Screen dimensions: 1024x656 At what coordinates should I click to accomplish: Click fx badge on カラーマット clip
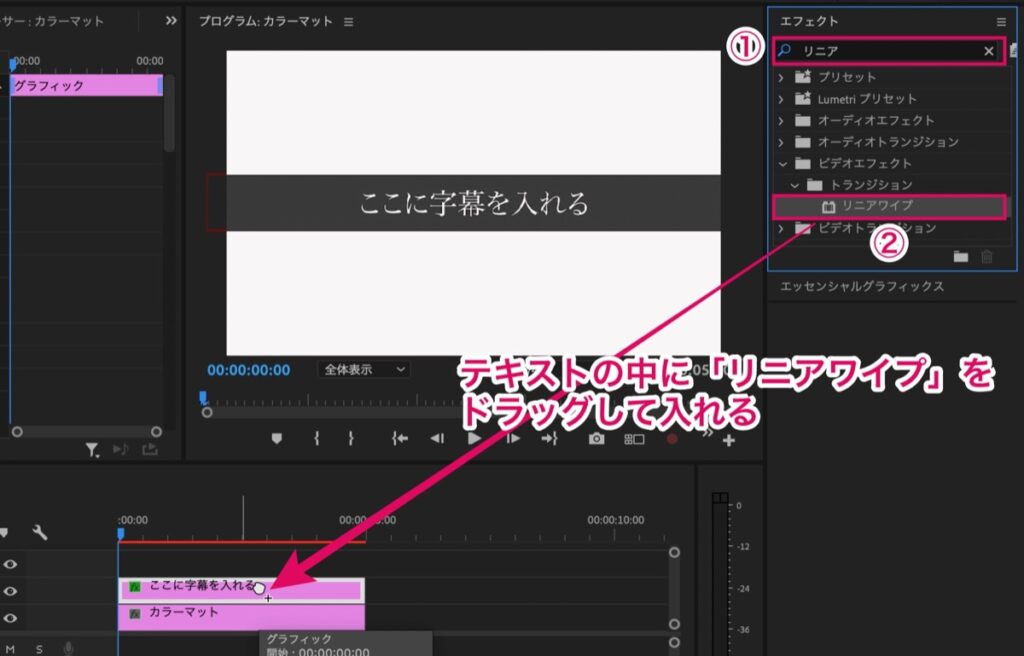pyautogui.click(x=135, y=614)
